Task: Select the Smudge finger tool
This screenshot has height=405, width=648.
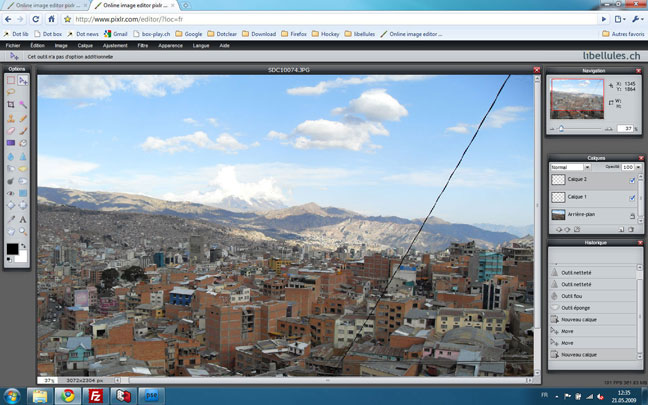Action: [x=11, y=169]
